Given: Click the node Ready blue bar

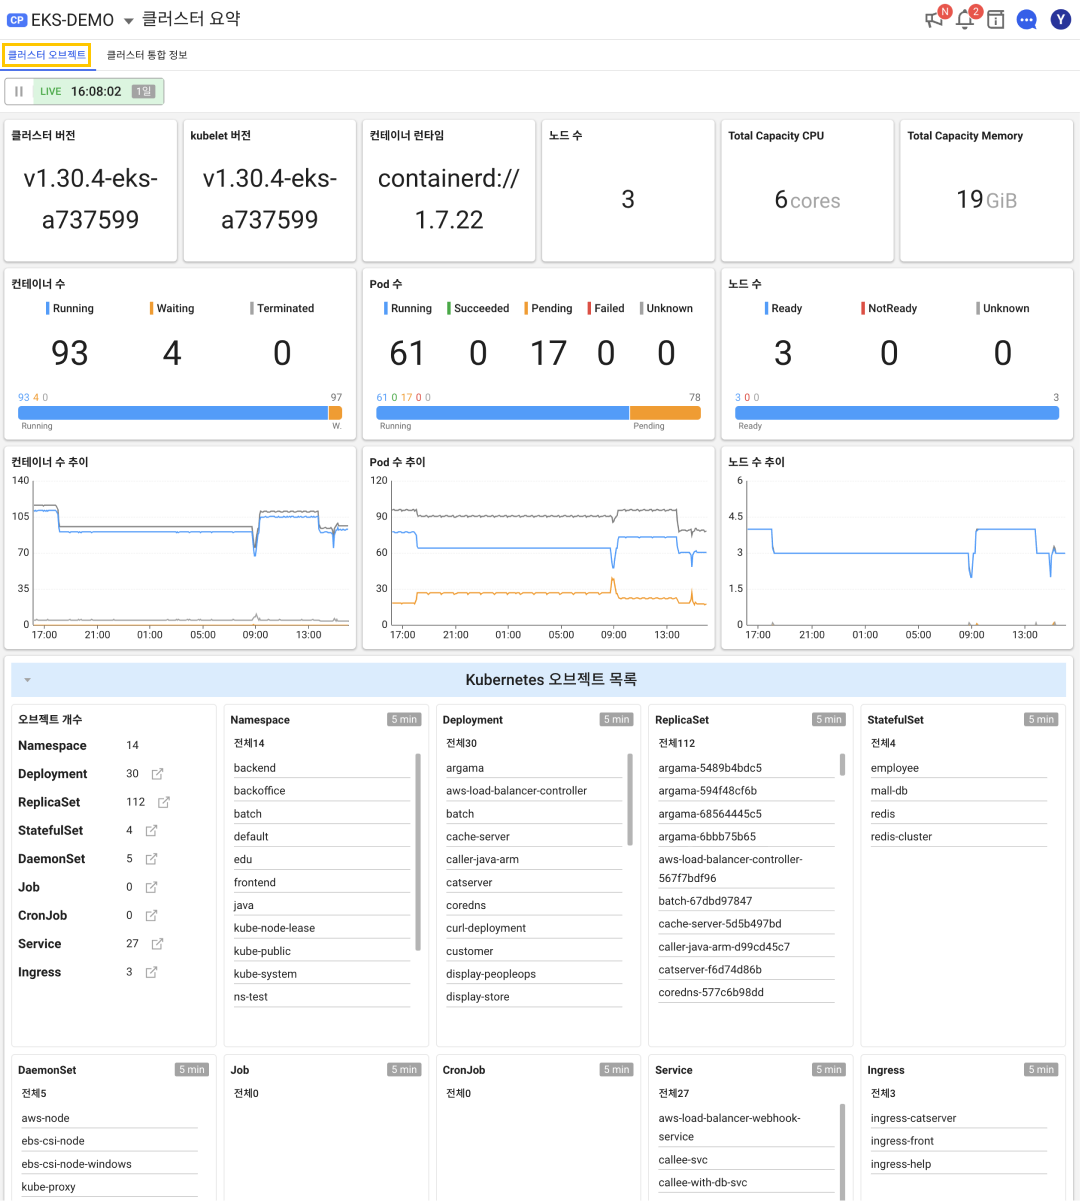Looking at the screenshot, I should [x=897, y=412].
